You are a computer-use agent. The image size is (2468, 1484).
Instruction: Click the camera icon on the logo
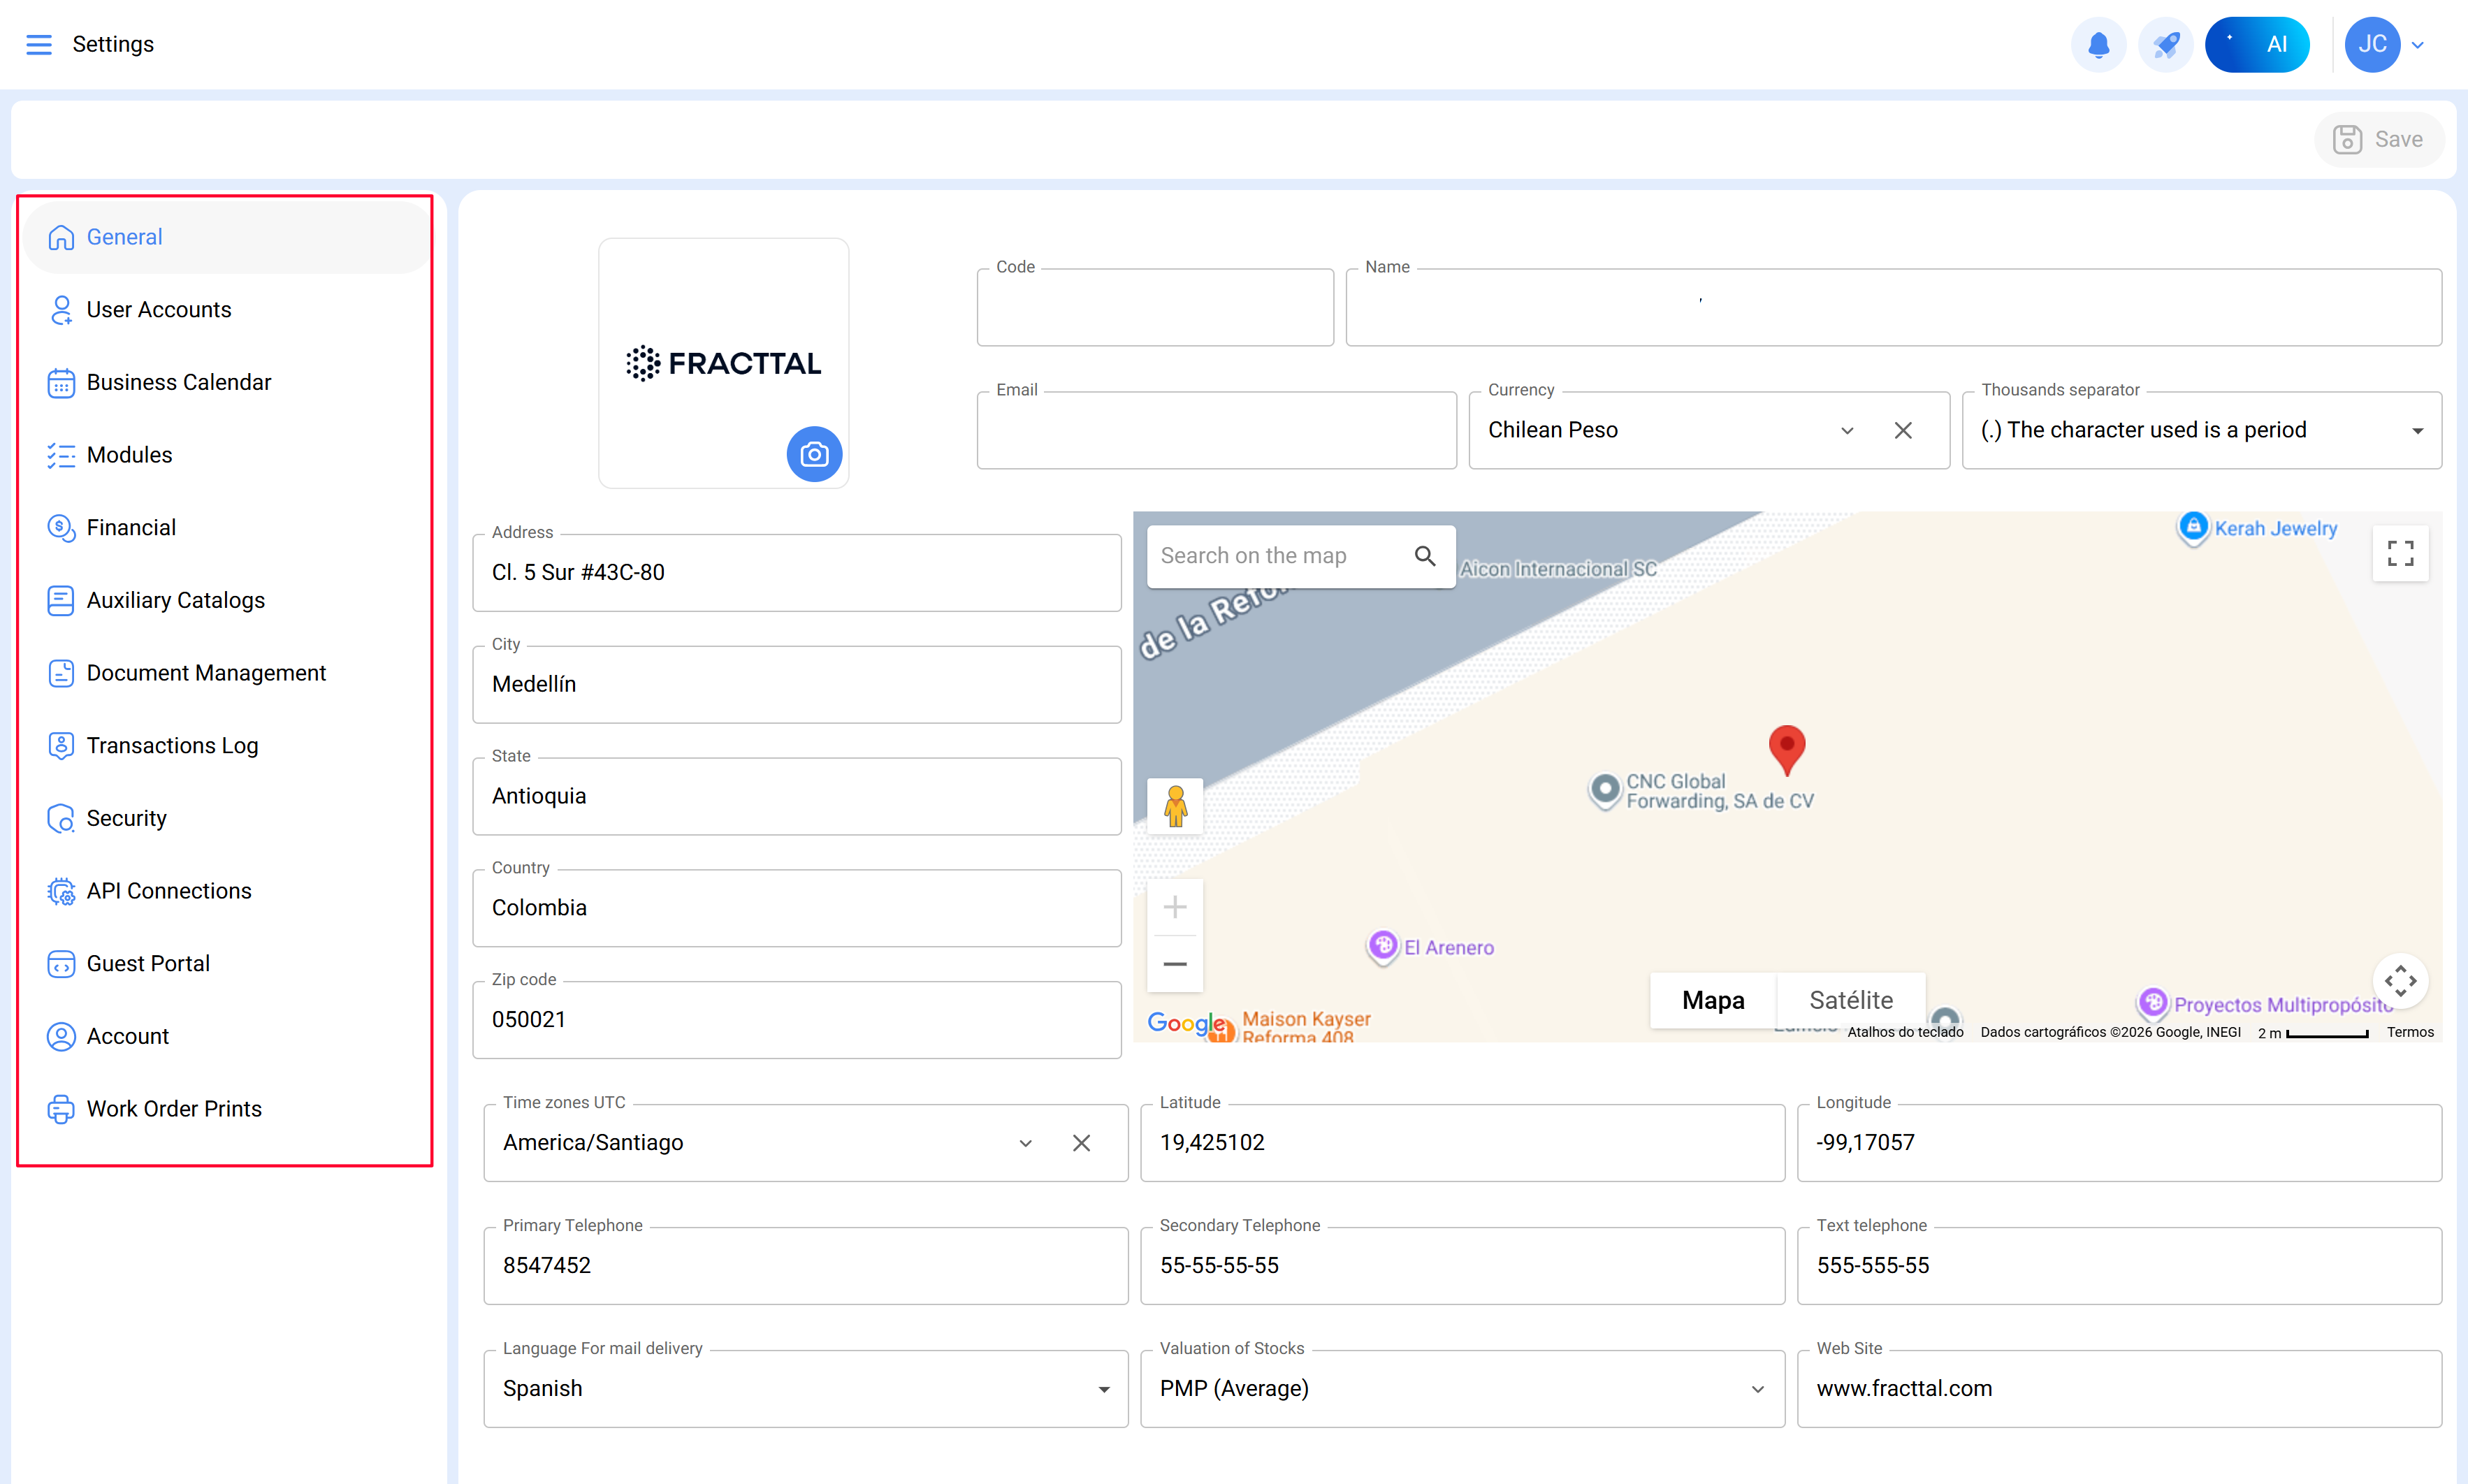pyautogui.click(x=814, y=454)
